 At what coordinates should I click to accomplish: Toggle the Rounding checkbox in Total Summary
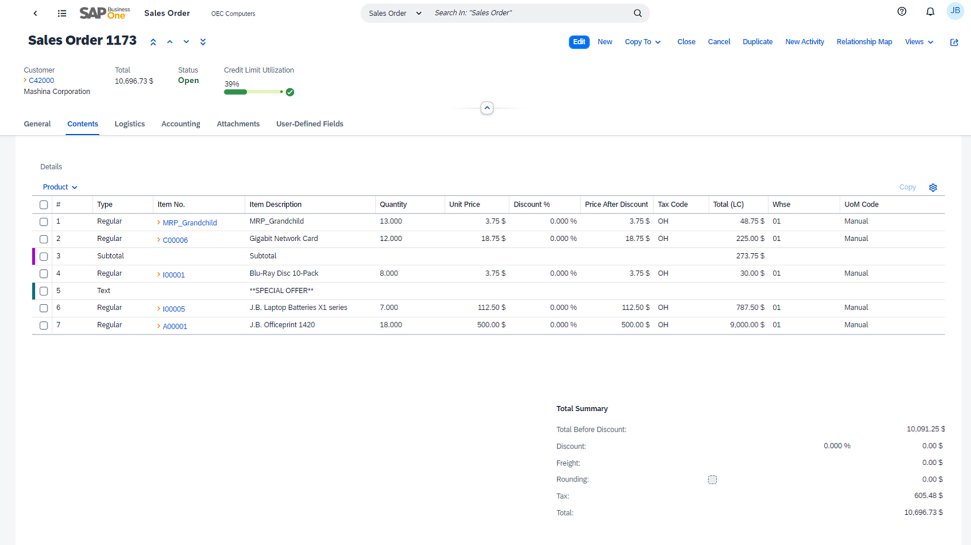pos(712,480)
